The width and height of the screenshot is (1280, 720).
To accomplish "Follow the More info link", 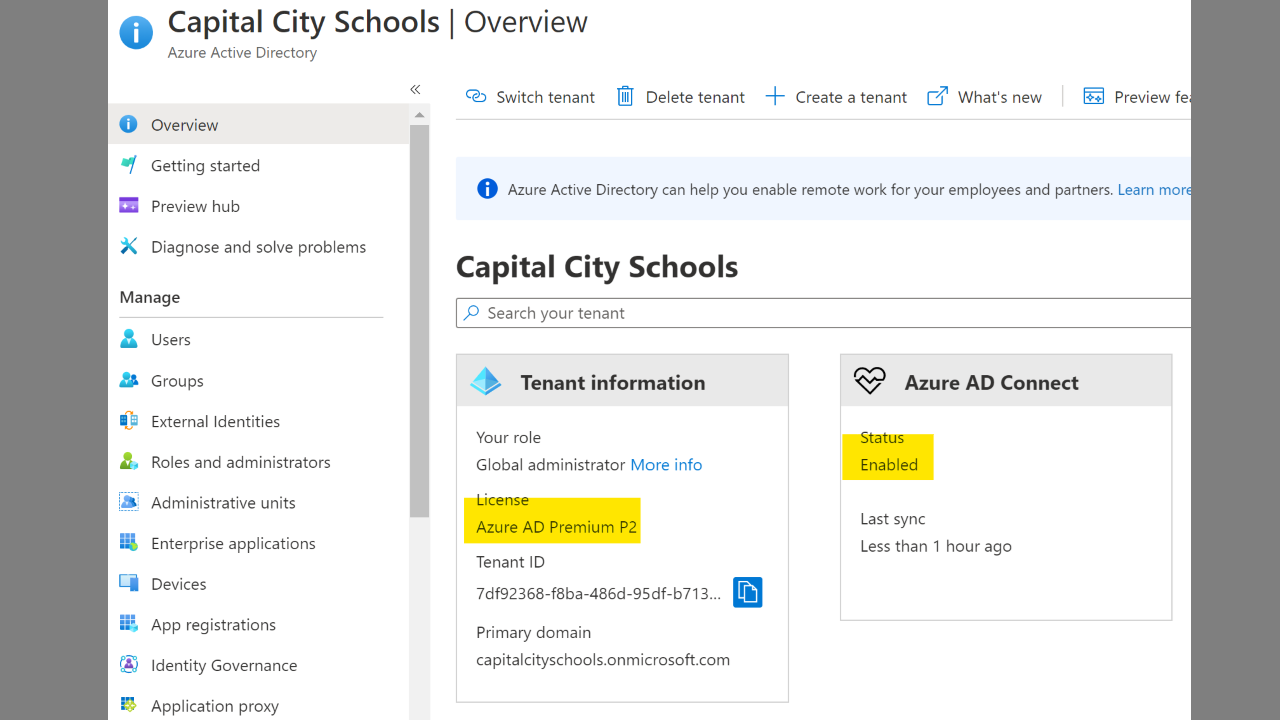I will coord(666,464).
